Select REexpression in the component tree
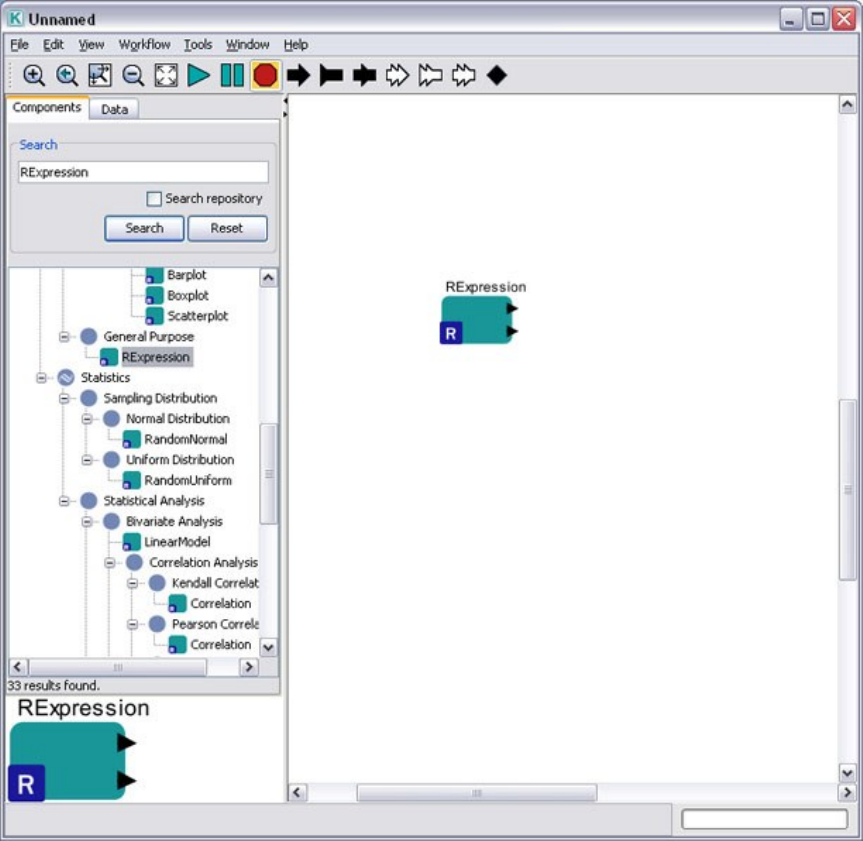The image size is (863, 841). pyautogui.click(x=156, y=357)
